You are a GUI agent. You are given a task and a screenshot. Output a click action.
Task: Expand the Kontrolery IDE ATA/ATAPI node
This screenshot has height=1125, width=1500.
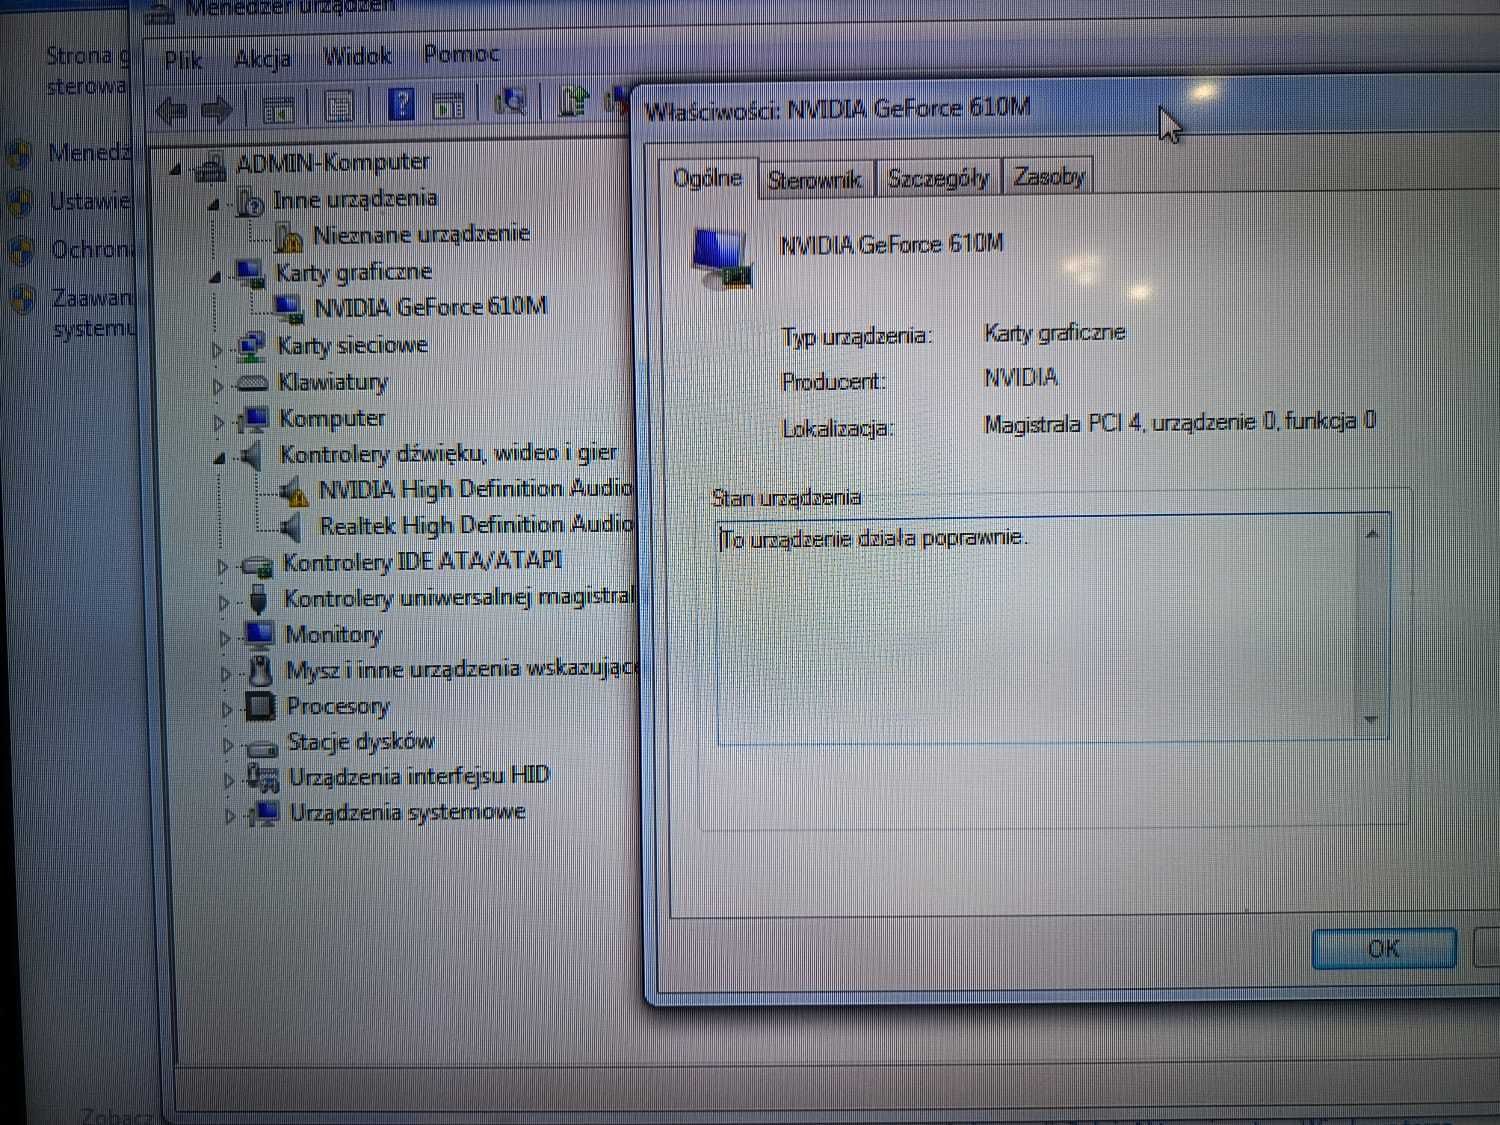point(223,567)
